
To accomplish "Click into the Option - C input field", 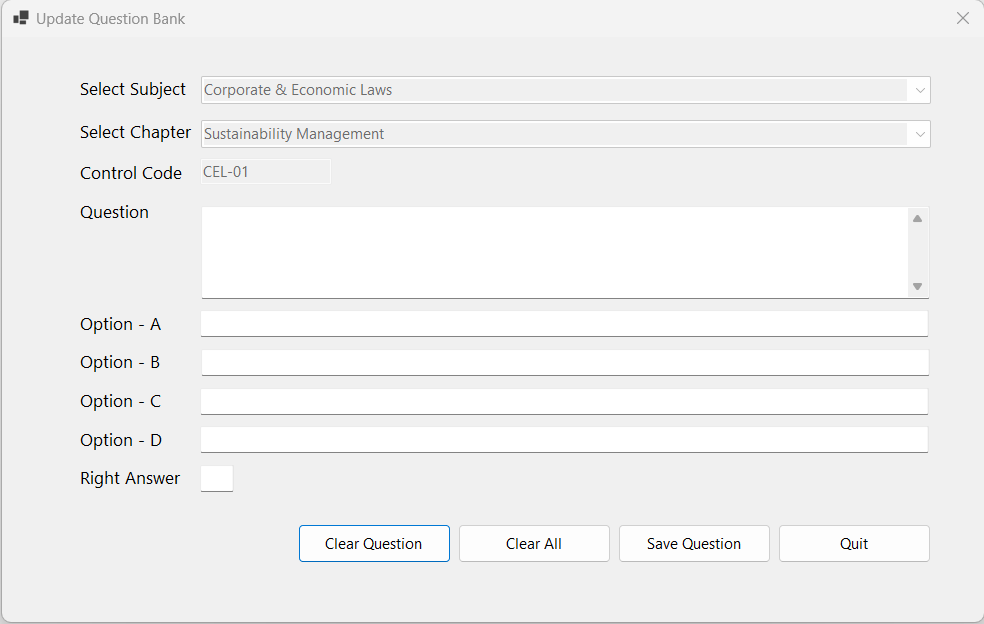I will tap(564, 401).
